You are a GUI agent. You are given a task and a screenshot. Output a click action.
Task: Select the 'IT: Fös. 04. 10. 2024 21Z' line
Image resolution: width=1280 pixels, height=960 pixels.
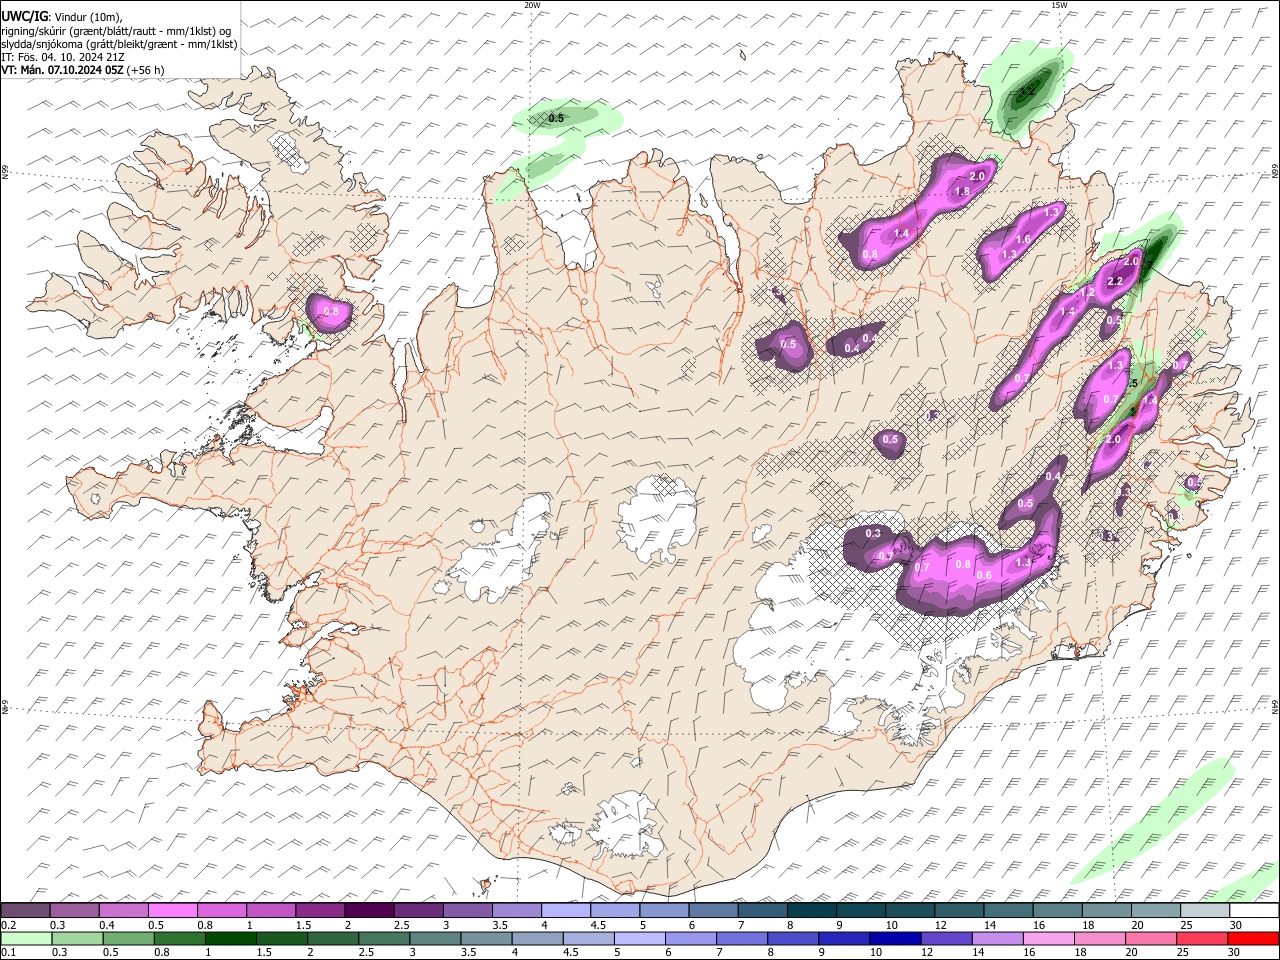coord(62,56)
